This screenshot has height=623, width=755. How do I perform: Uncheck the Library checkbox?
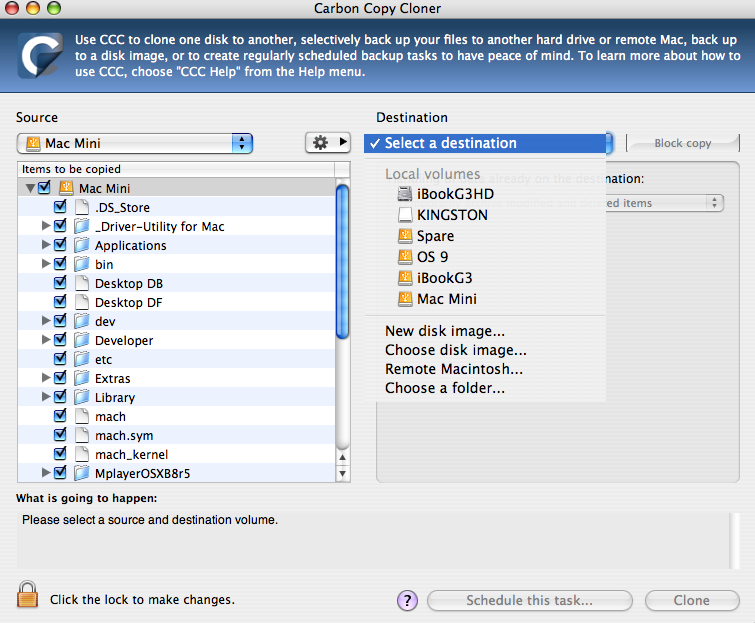pos(60,396)
